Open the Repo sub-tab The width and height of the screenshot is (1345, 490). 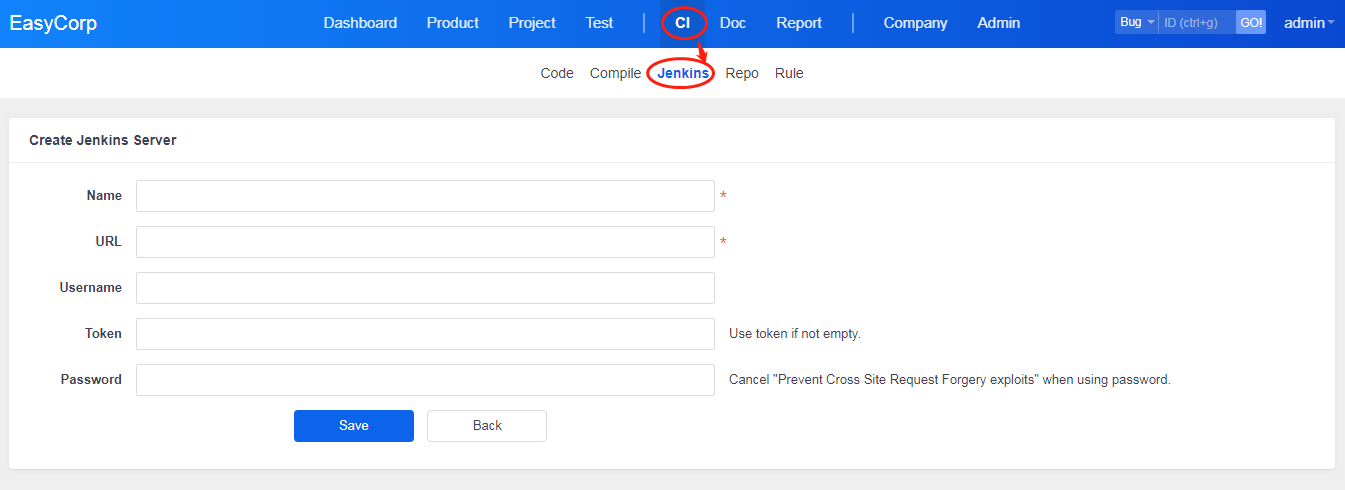click(x=742, y=73)
